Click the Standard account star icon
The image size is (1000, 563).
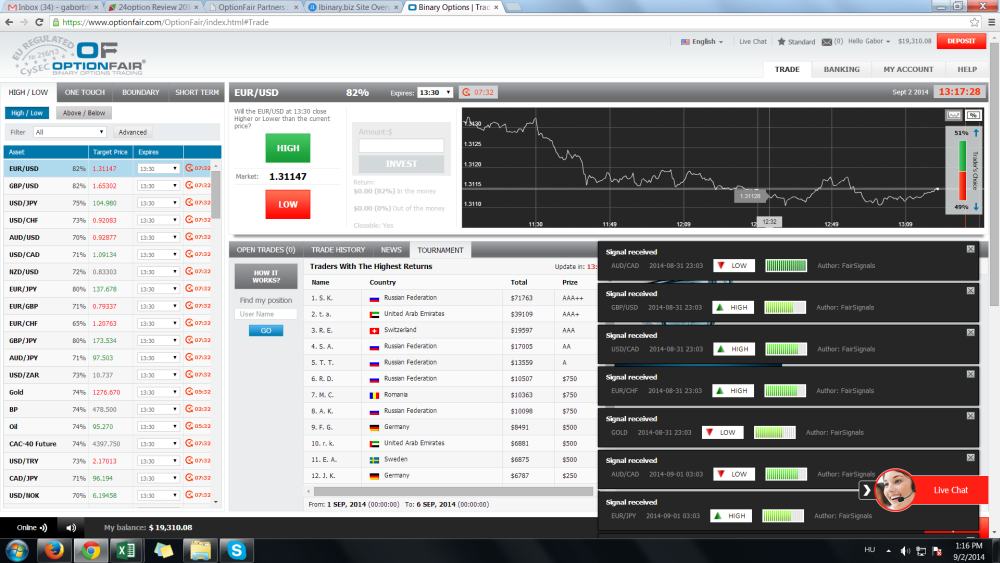(781, 41)
